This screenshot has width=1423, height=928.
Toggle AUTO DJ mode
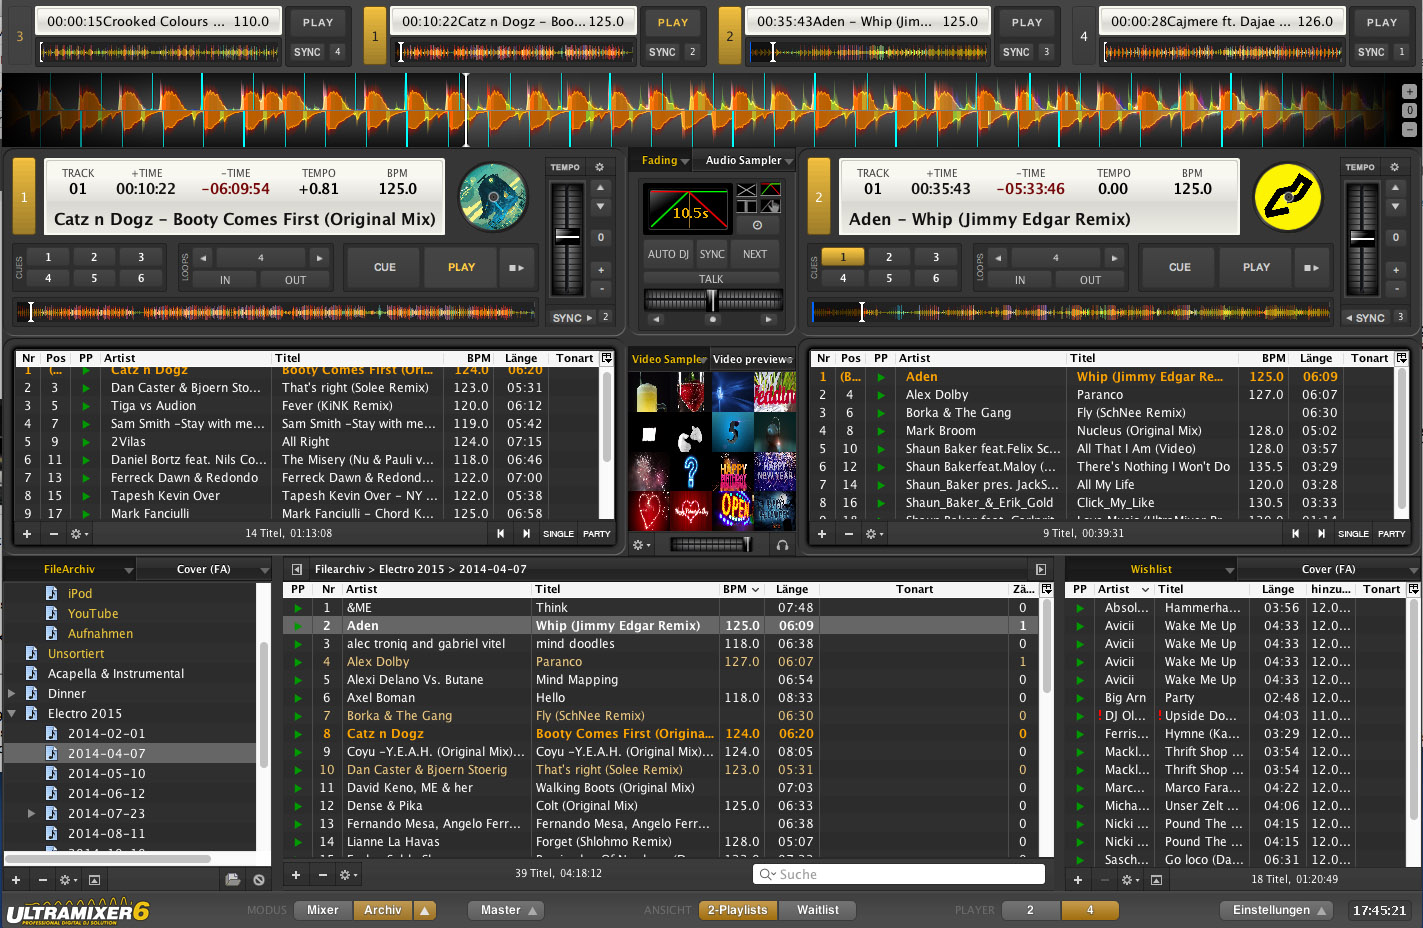click(667, 254)
